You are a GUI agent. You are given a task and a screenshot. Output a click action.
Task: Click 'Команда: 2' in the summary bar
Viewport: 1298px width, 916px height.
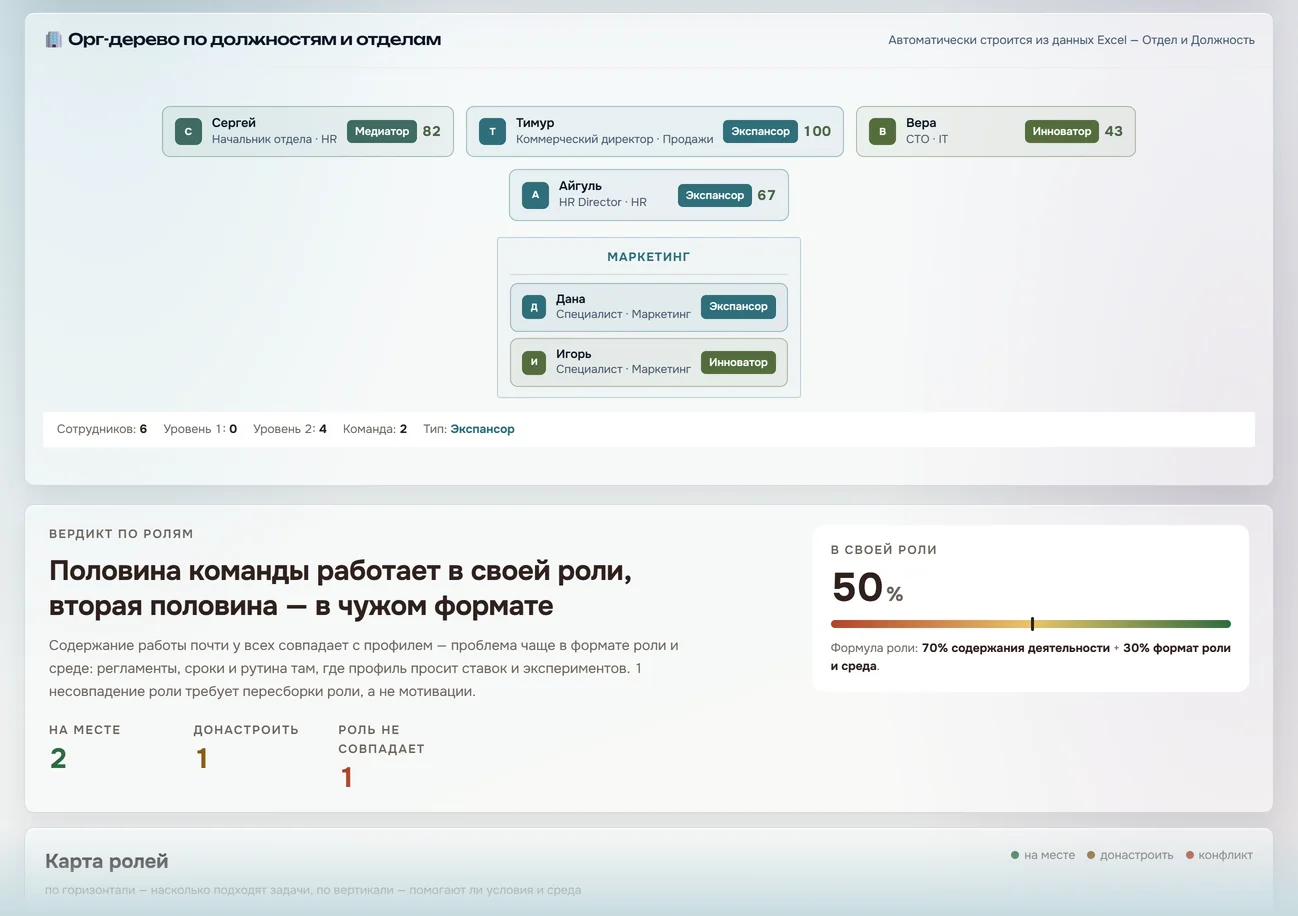(x=375, y=429)
